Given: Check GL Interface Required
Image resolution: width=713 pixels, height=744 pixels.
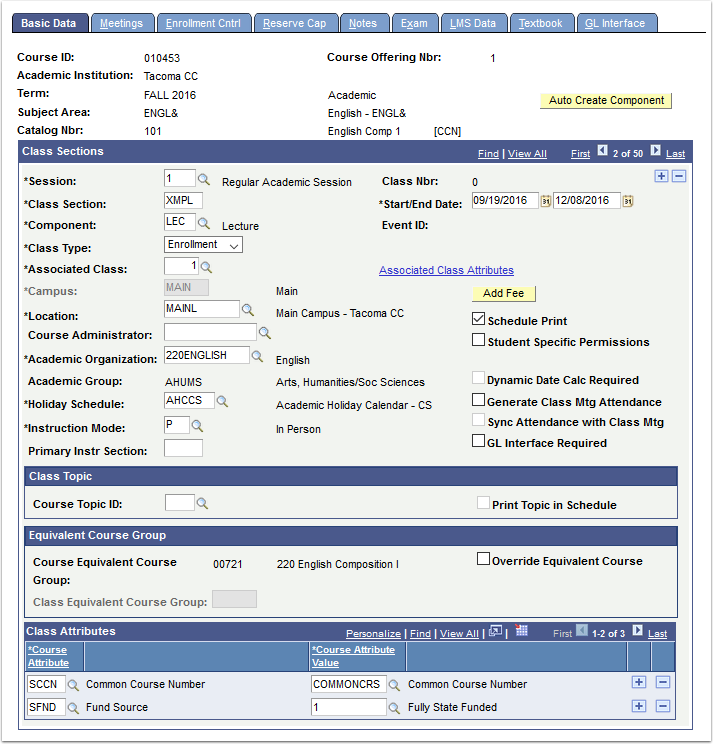Looking at the screenshot, I should (479, 441).
